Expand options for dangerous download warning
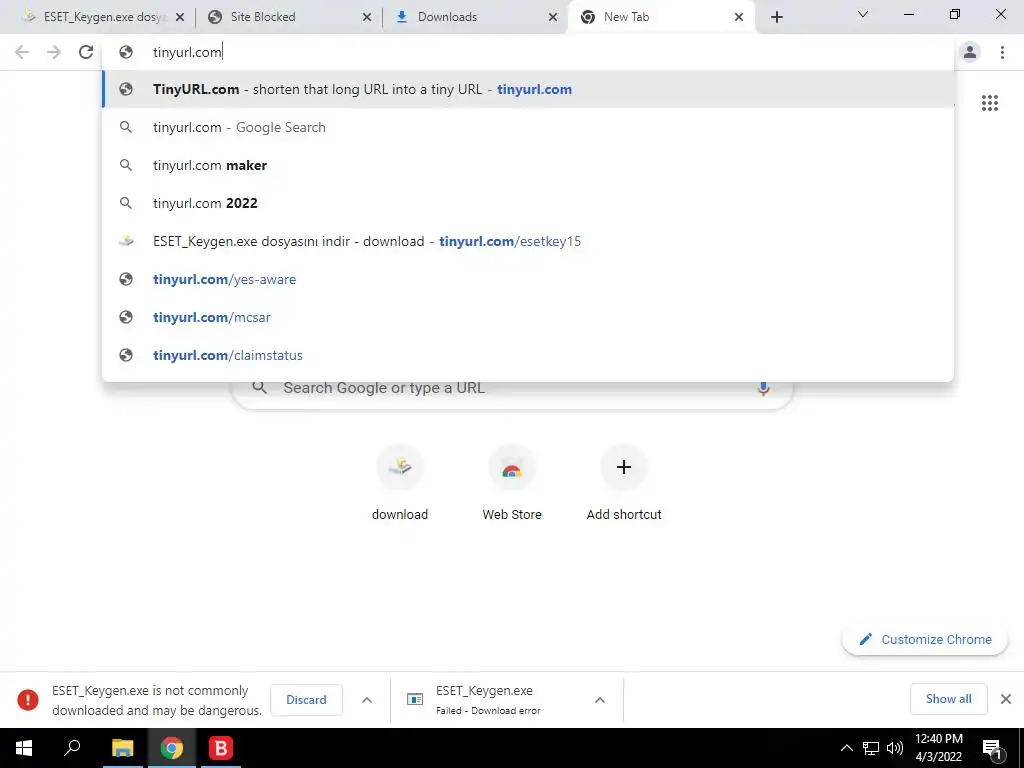This screenshot has height=768, width=1024. tap(367, 699)
